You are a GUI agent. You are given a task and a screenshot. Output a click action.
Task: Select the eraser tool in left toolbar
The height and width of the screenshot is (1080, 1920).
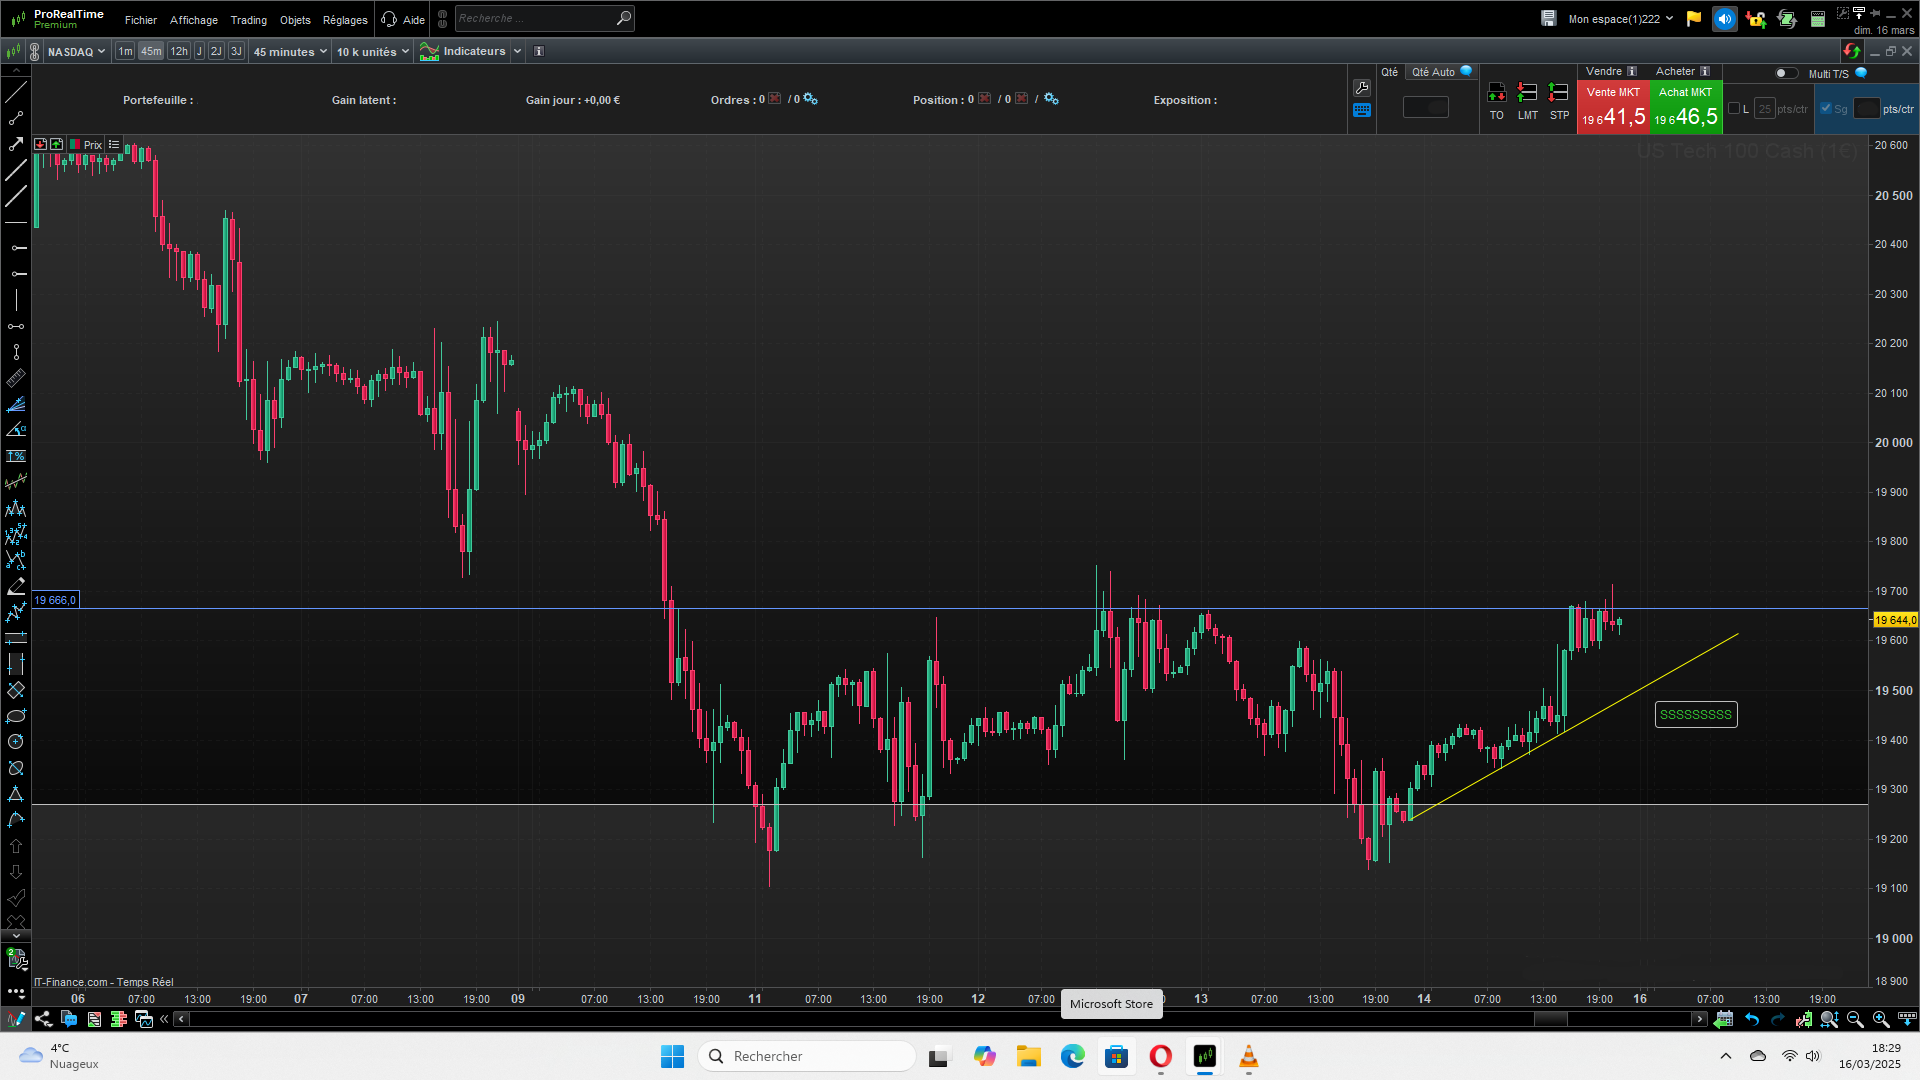(x=16, y=586)
